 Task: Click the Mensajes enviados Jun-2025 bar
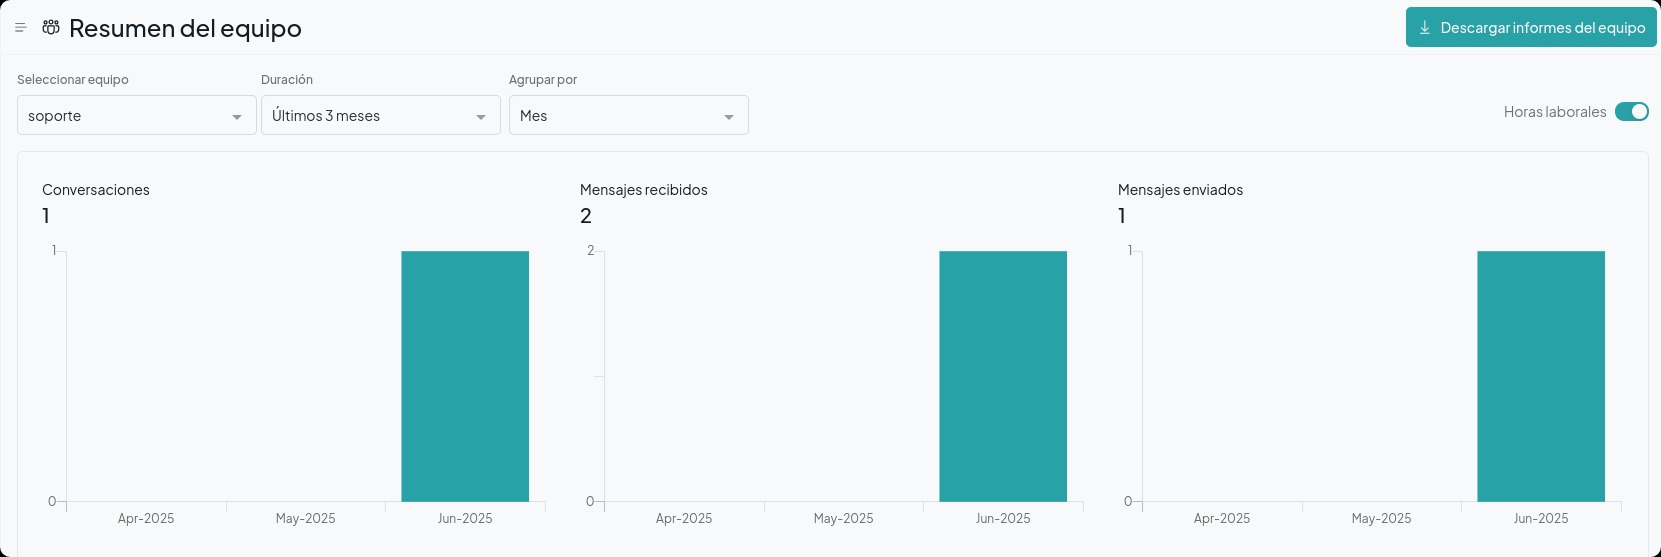tap(1541, 376)
